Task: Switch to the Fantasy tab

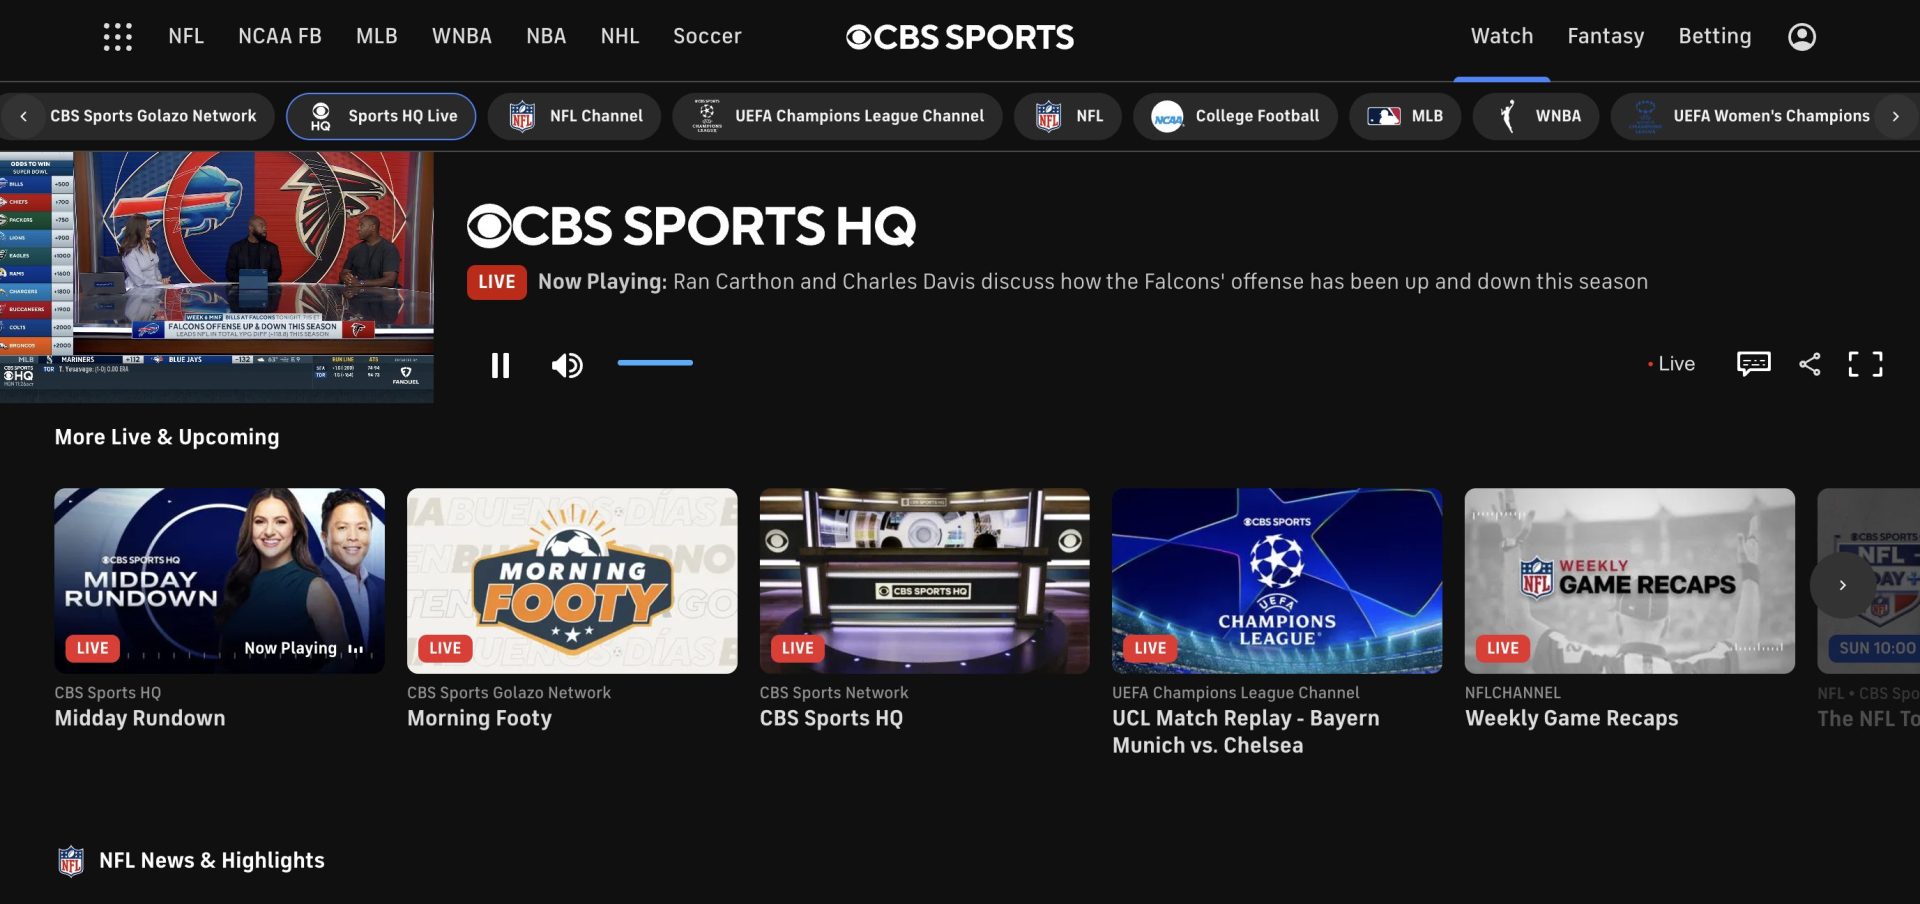Action: 1605,36
